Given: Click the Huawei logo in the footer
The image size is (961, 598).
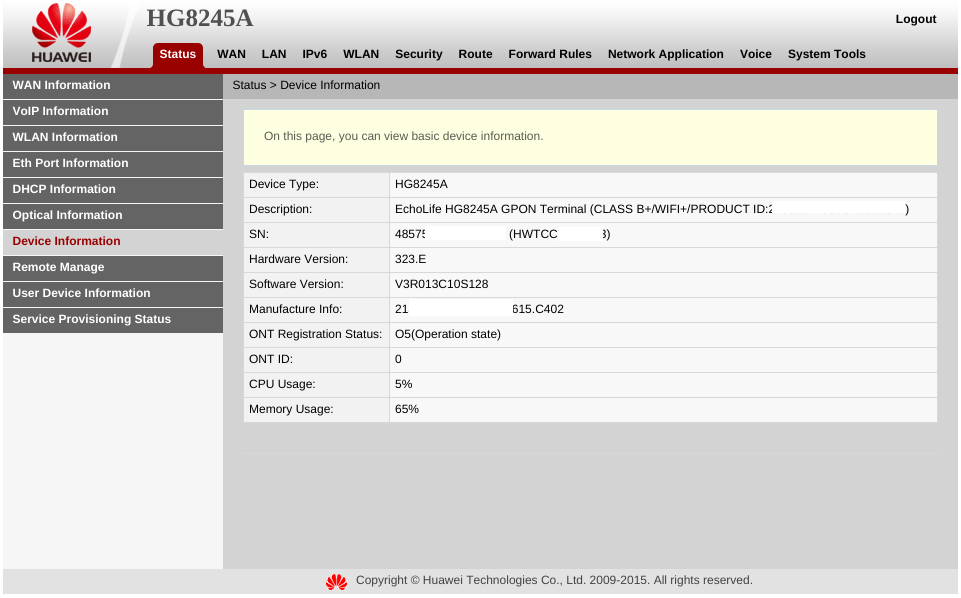Looking at the screenshot, I should tap(336, 581).
